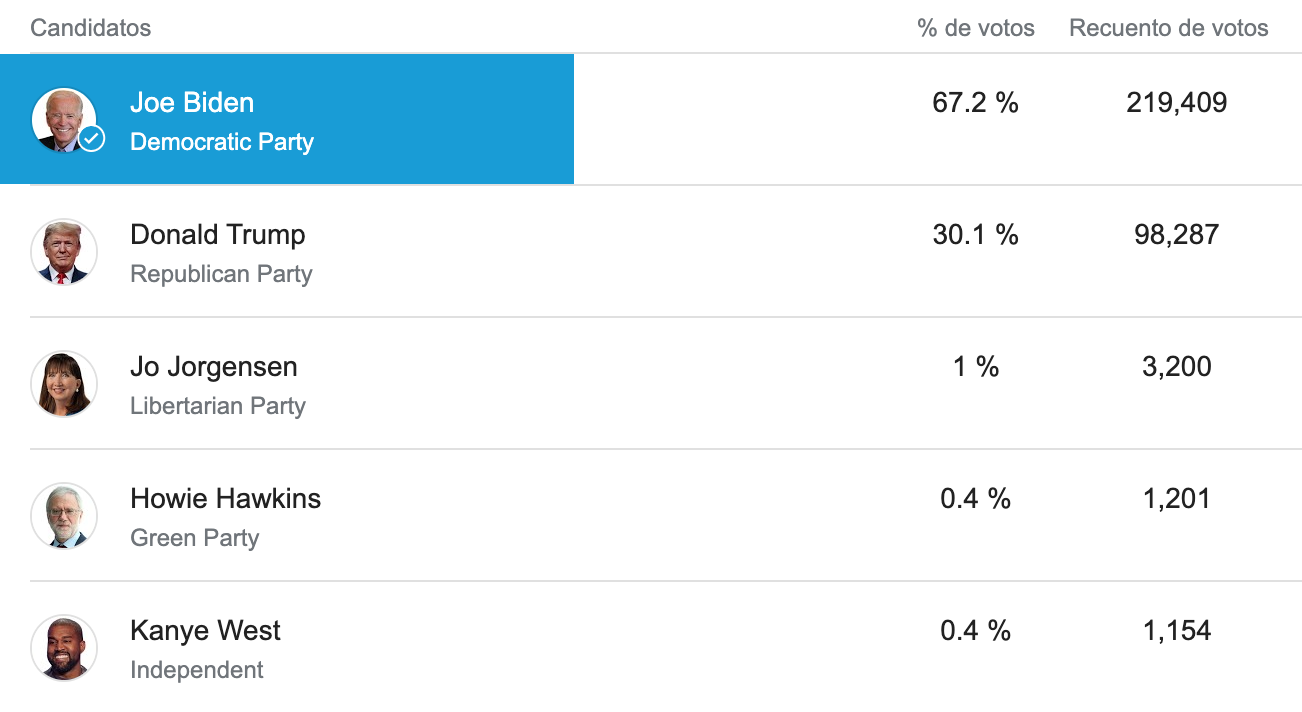Select the Kanye West candidate name
The image size is (1302, 712).
tap(205, 631)
